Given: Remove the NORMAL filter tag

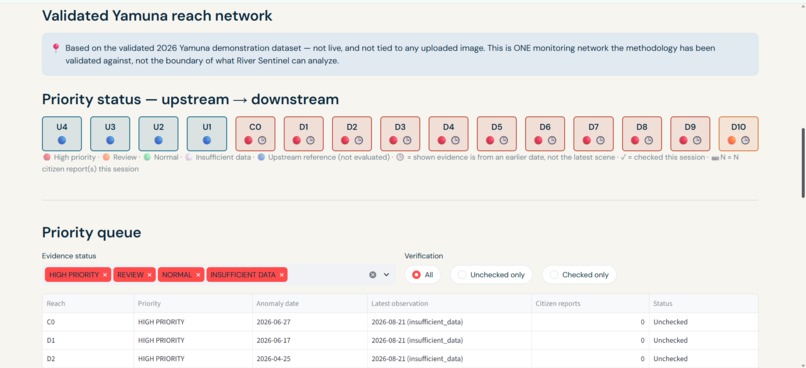Looking at the screenshot, I should [198, 275].
